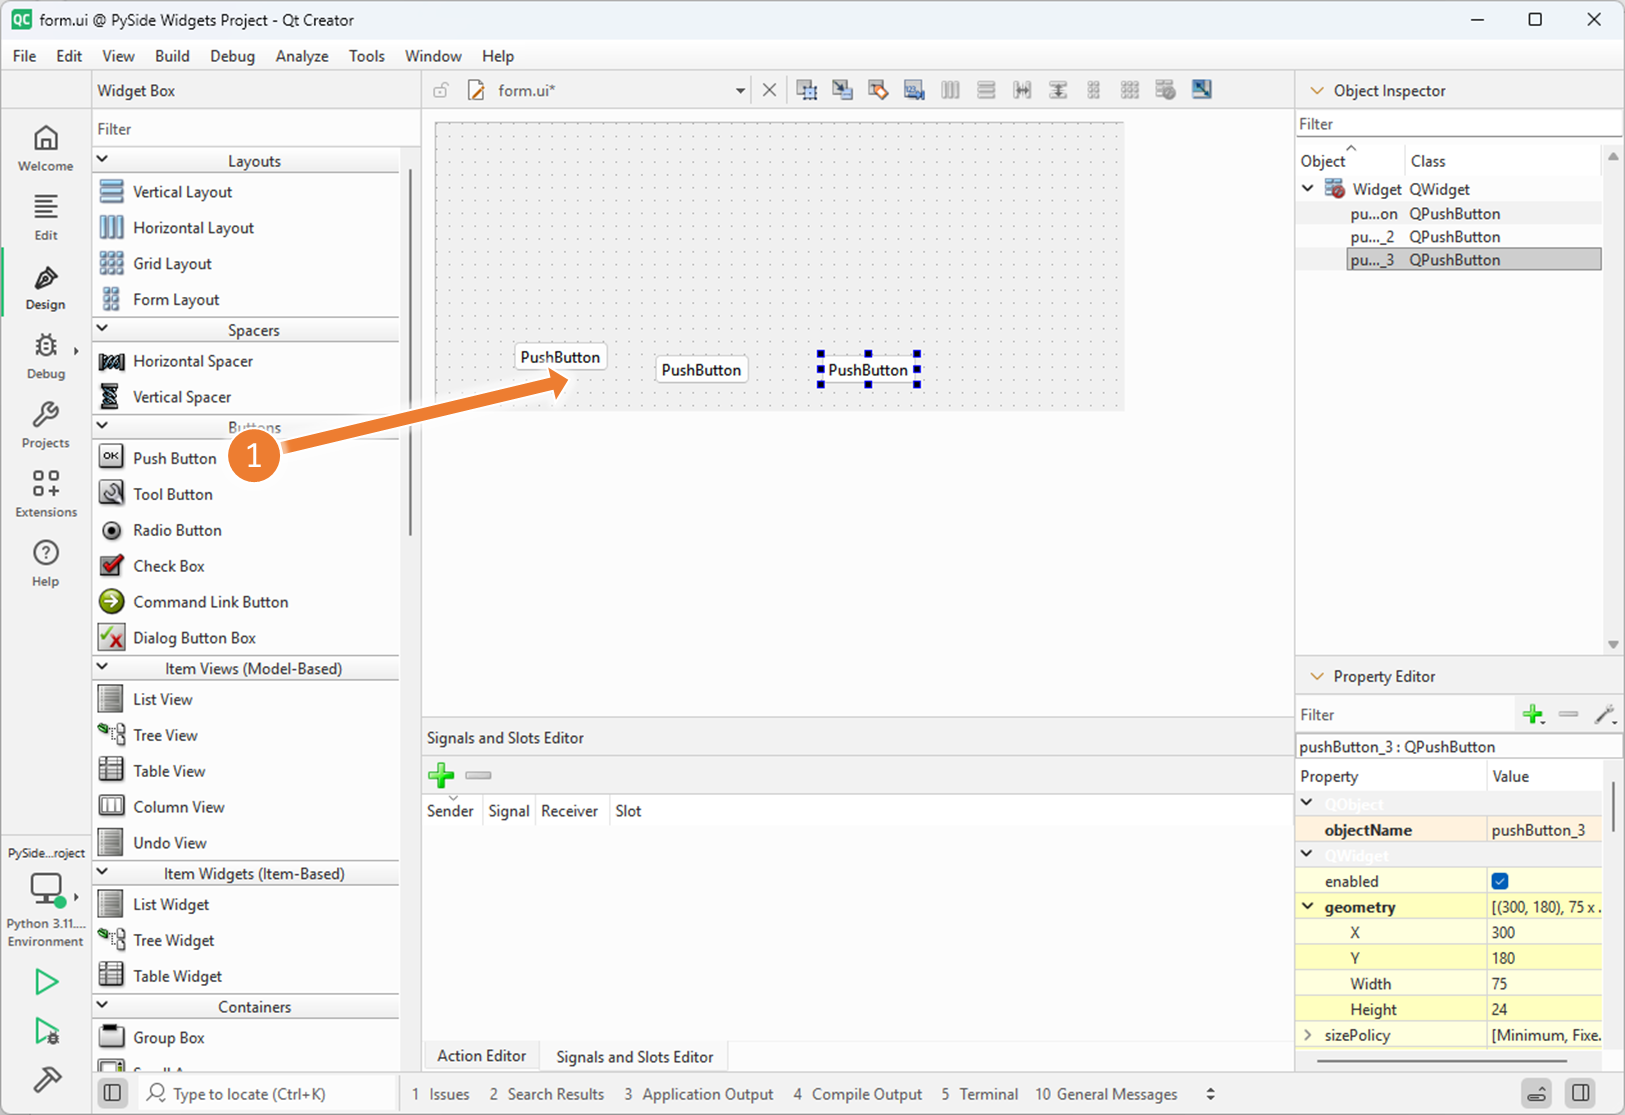Open the Application Output pane
1625x1115 pixels.
(699, 1094)
